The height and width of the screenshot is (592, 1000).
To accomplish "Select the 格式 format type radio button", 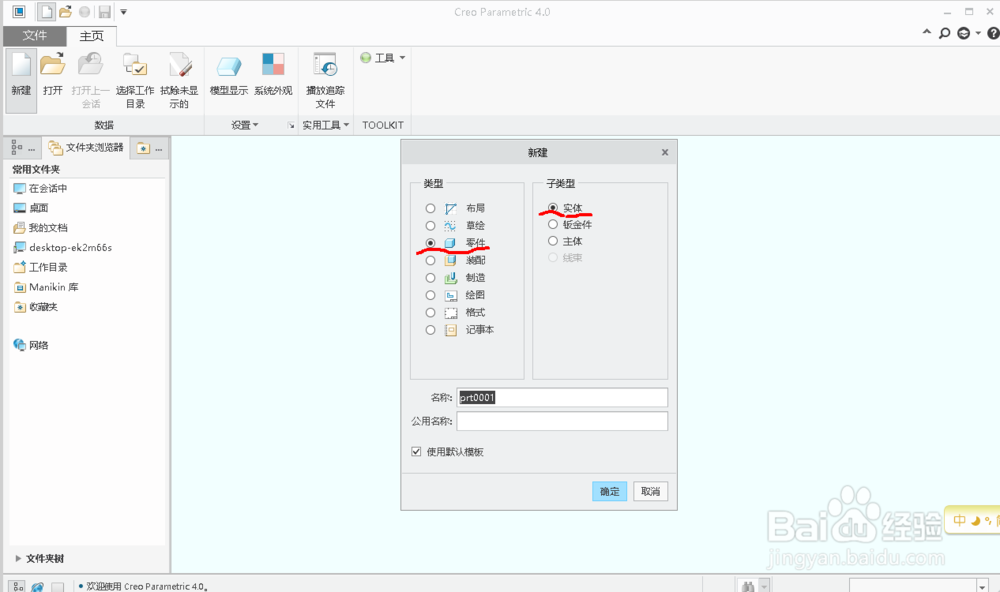I will (x=430, y=313).
